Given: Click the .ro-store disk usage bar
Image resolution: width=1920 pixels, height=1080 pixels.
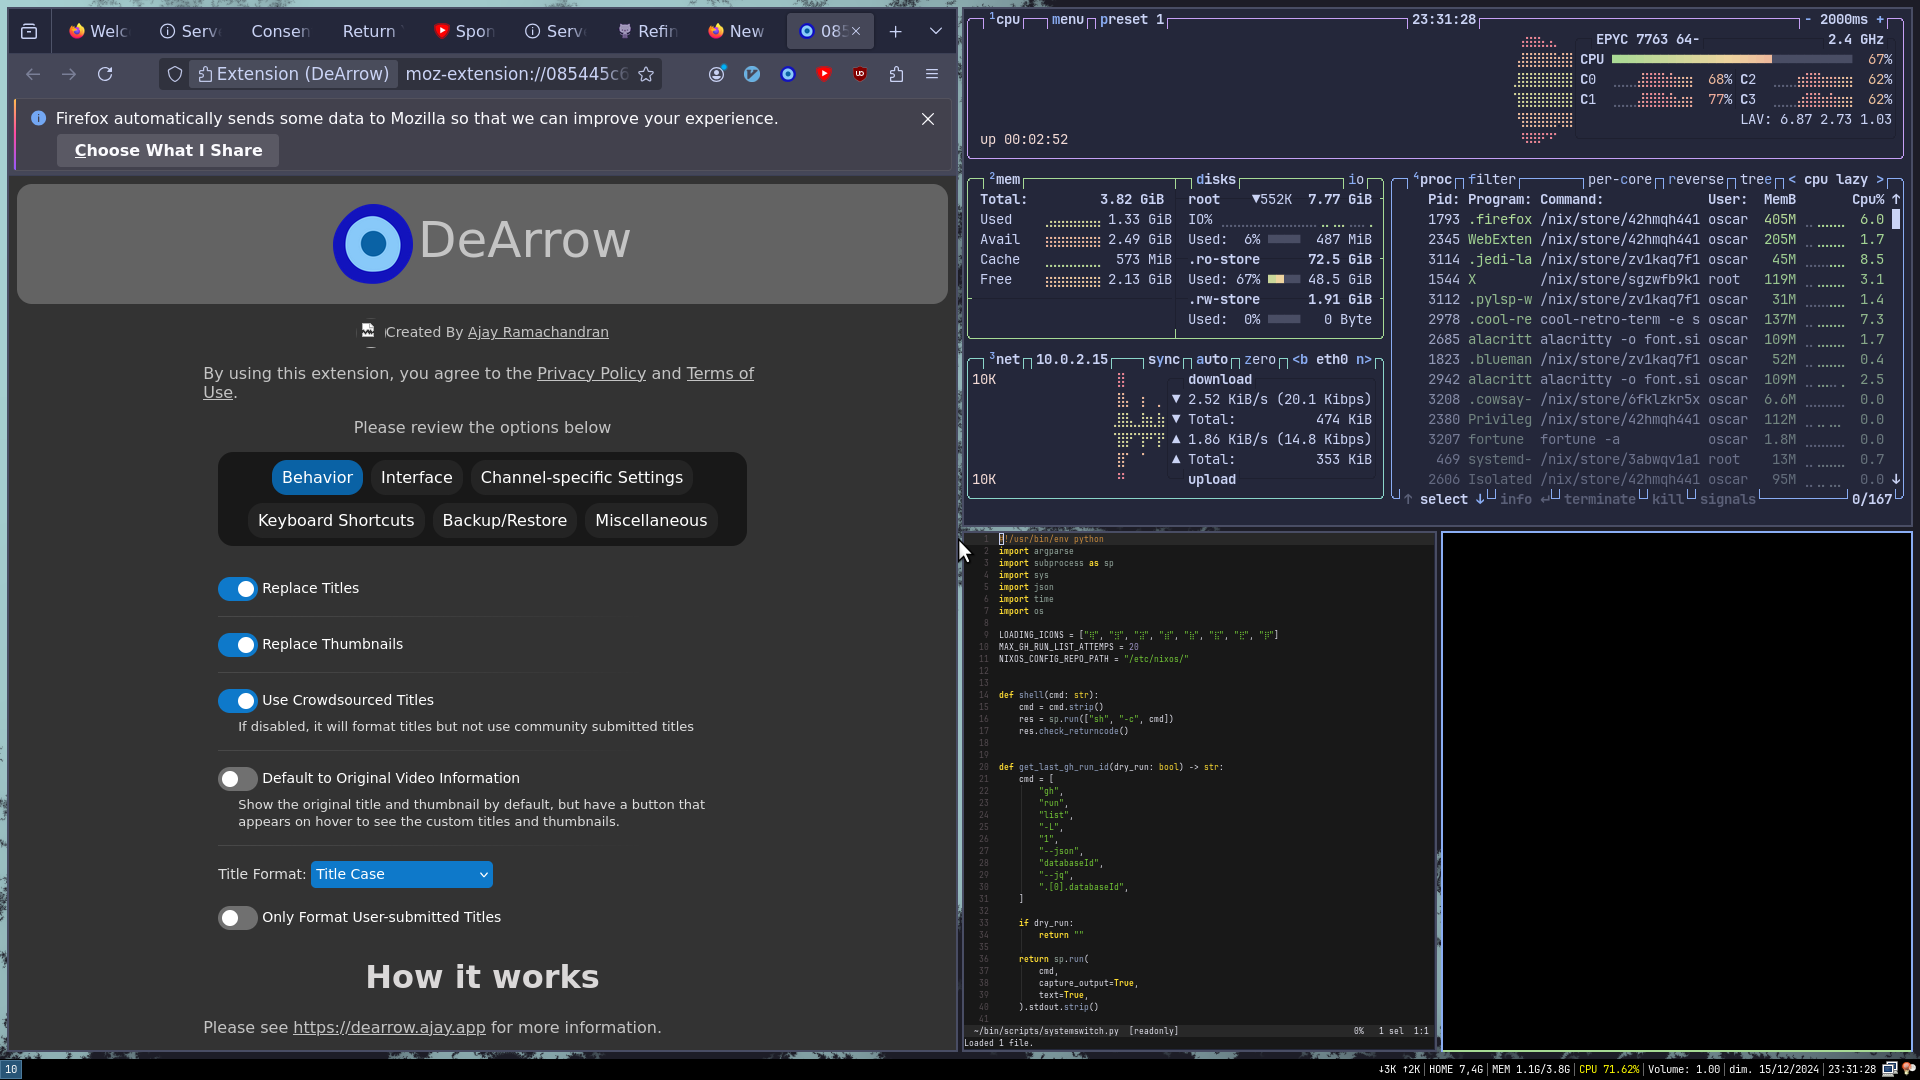Looking at the screenshot, I should point(1284,279).
